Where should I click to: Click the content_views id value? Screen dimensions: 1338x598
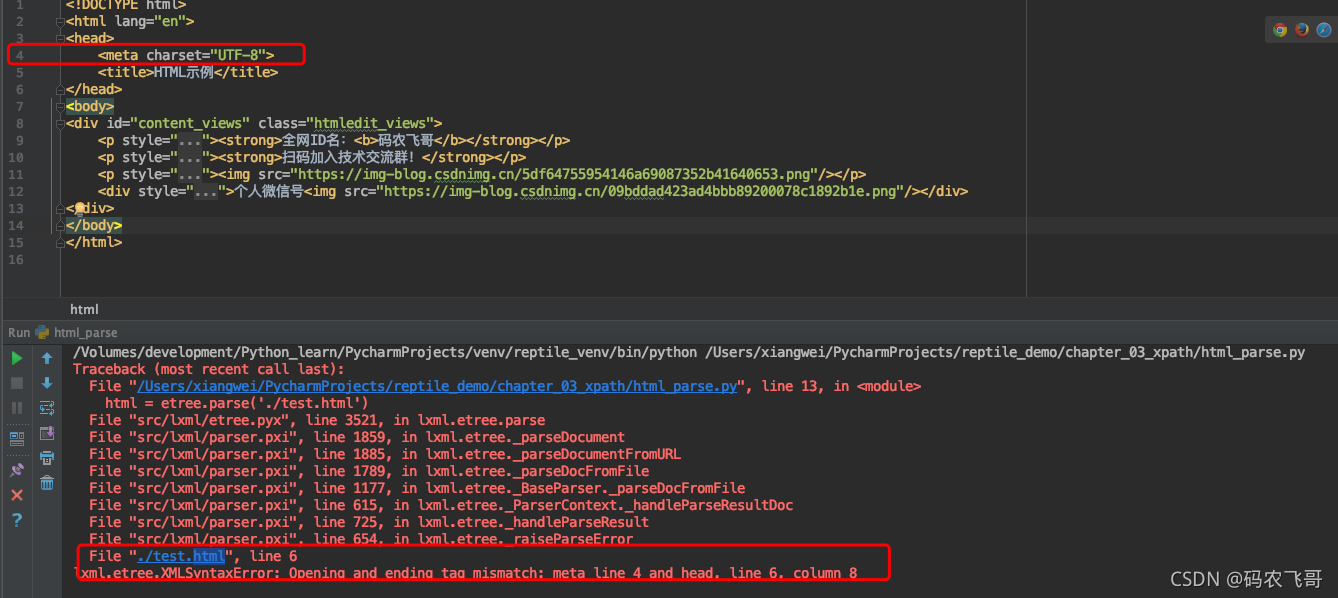point(190,123)
